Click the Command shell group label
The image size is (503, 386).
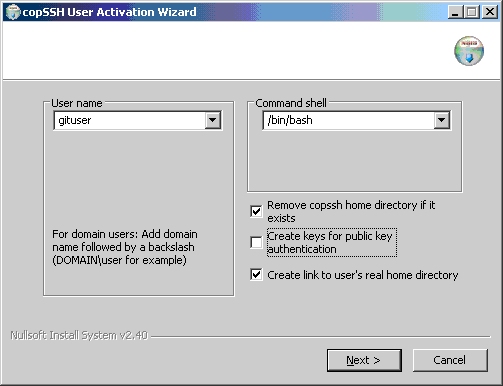coord(291,103)
